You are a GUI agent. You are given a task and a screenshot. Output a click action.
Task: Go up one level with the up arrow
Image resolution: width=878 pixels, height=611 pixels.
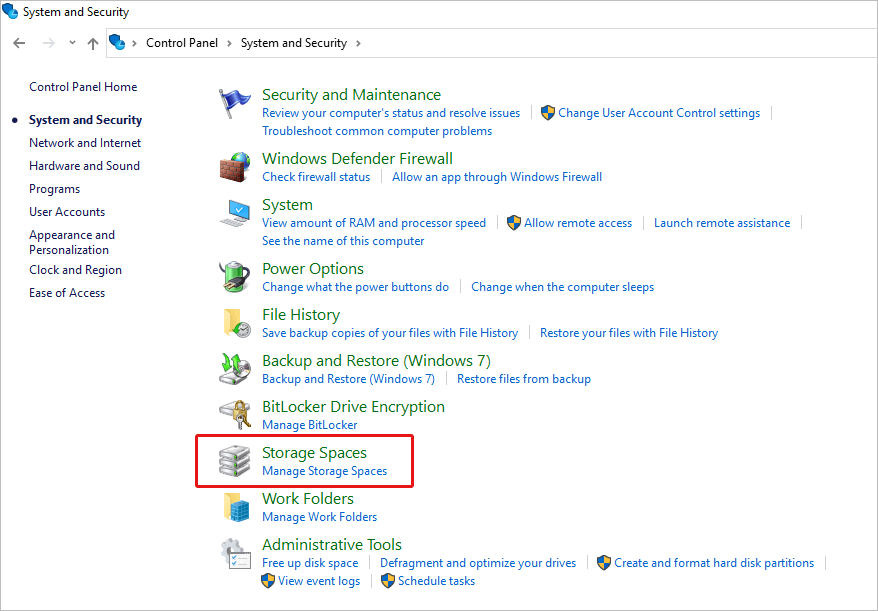coord(93,43)
